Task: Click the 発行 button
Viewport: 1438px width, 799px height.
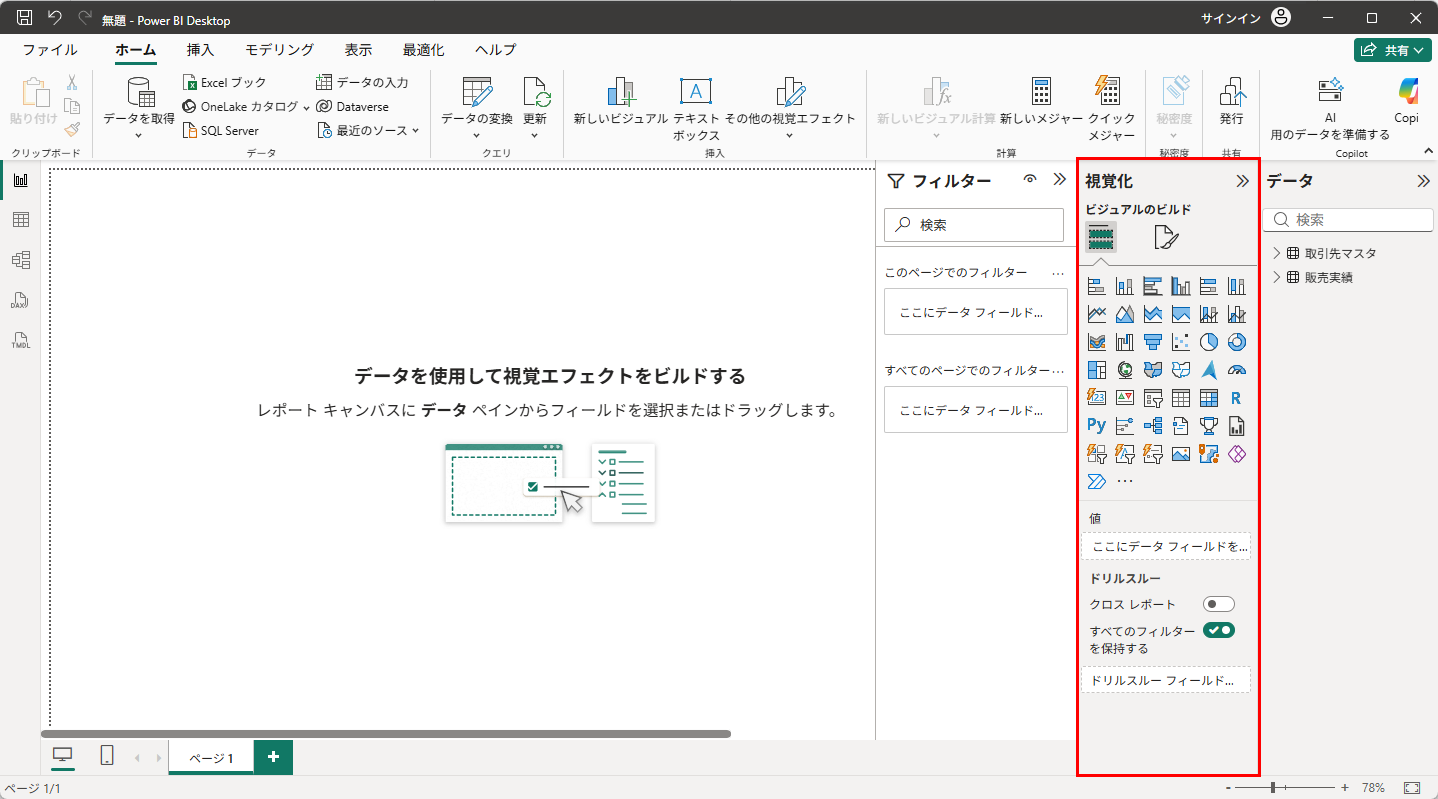Action: 1232,102
